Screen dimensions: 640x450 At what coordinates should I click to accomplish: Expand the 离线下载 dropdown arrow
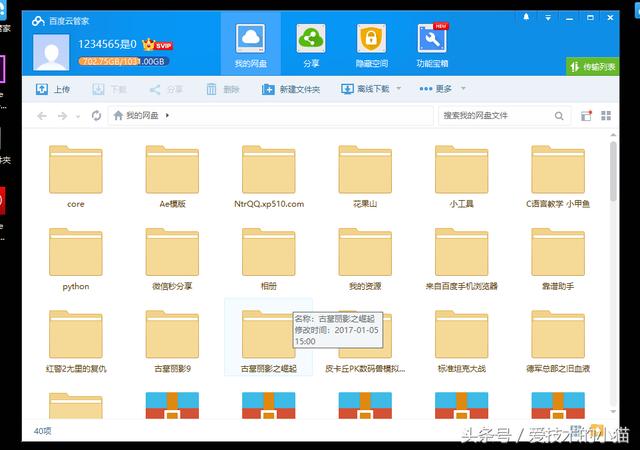click(x=399, y=88)
